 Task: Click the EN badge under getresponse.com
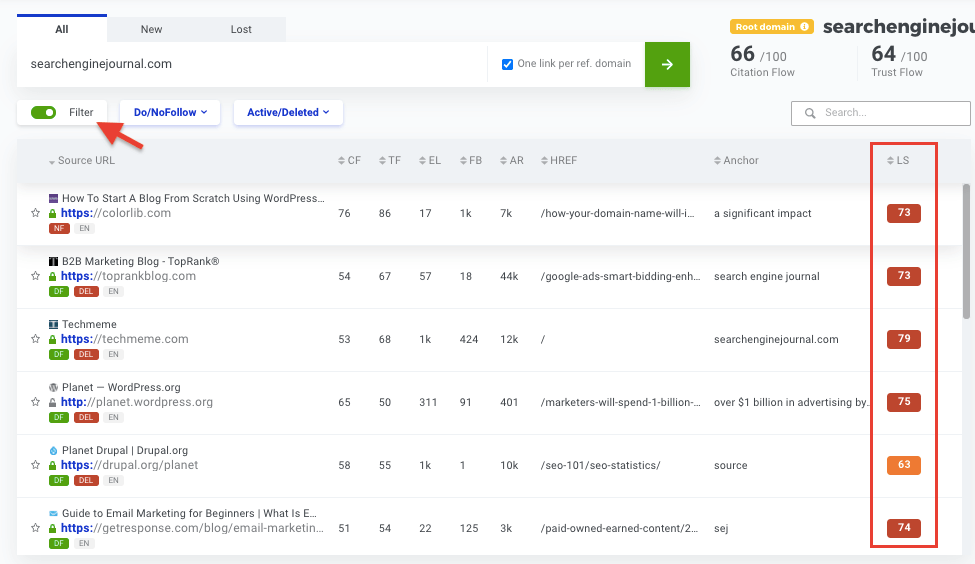(x=84, y=543)
